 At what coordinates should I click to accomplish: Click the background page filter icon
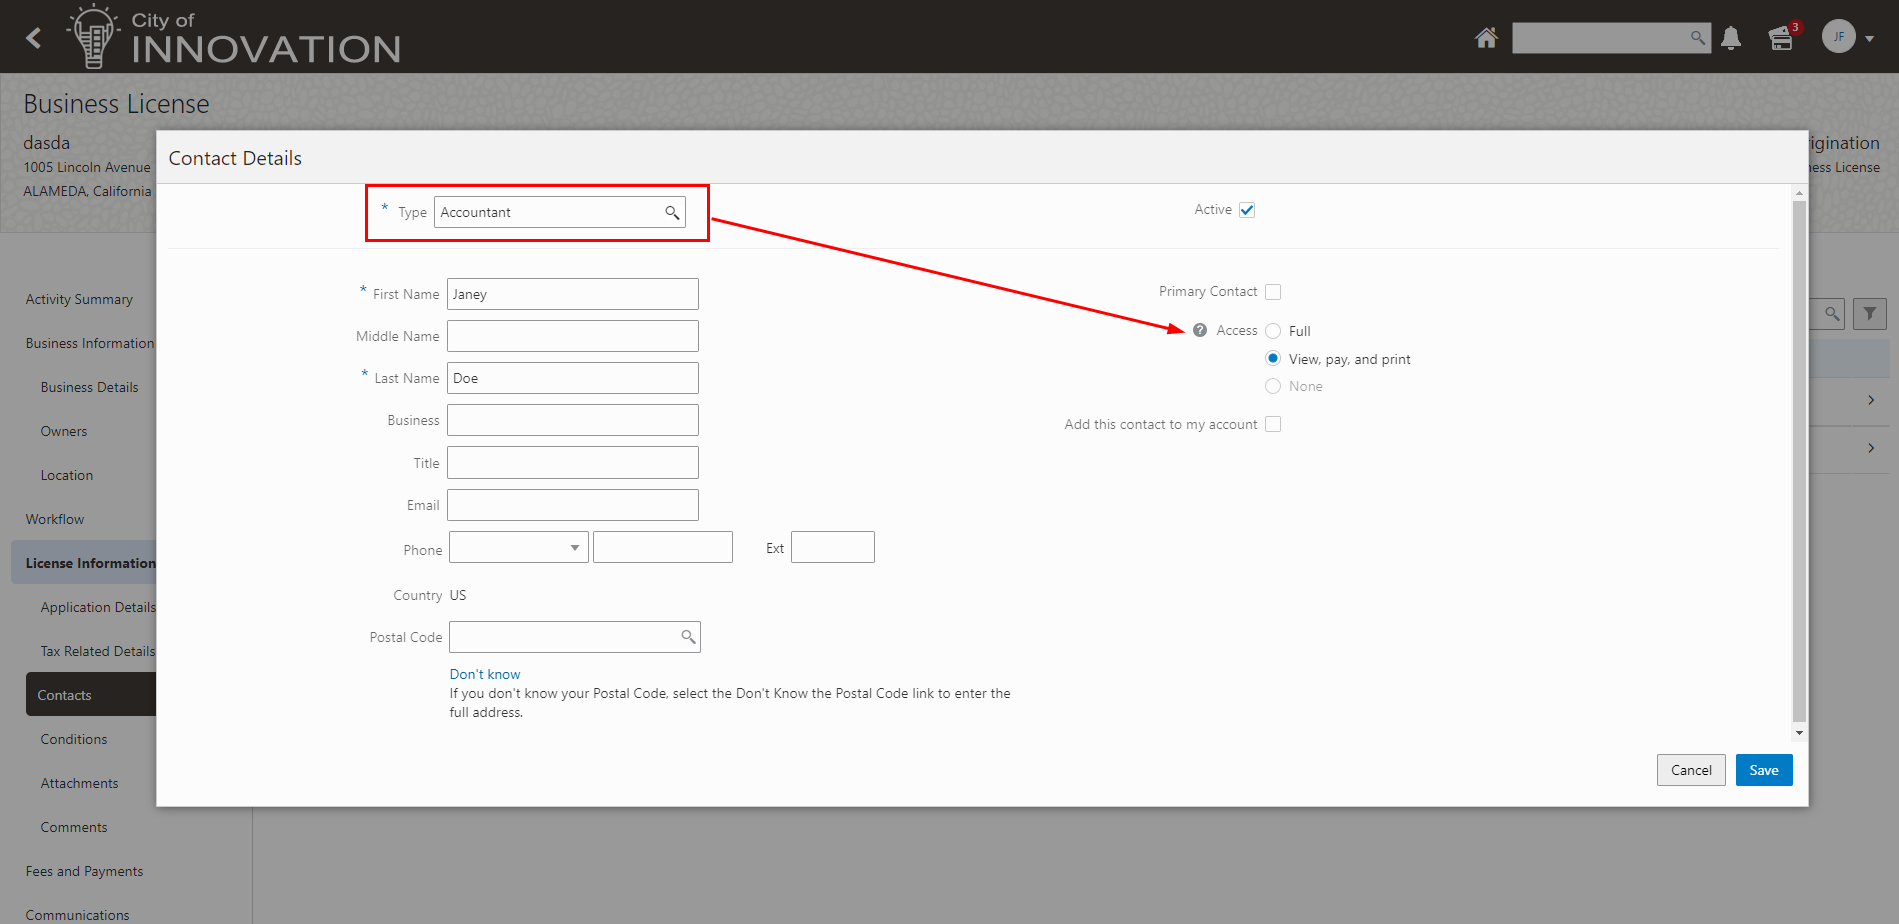click(1869, 314)
